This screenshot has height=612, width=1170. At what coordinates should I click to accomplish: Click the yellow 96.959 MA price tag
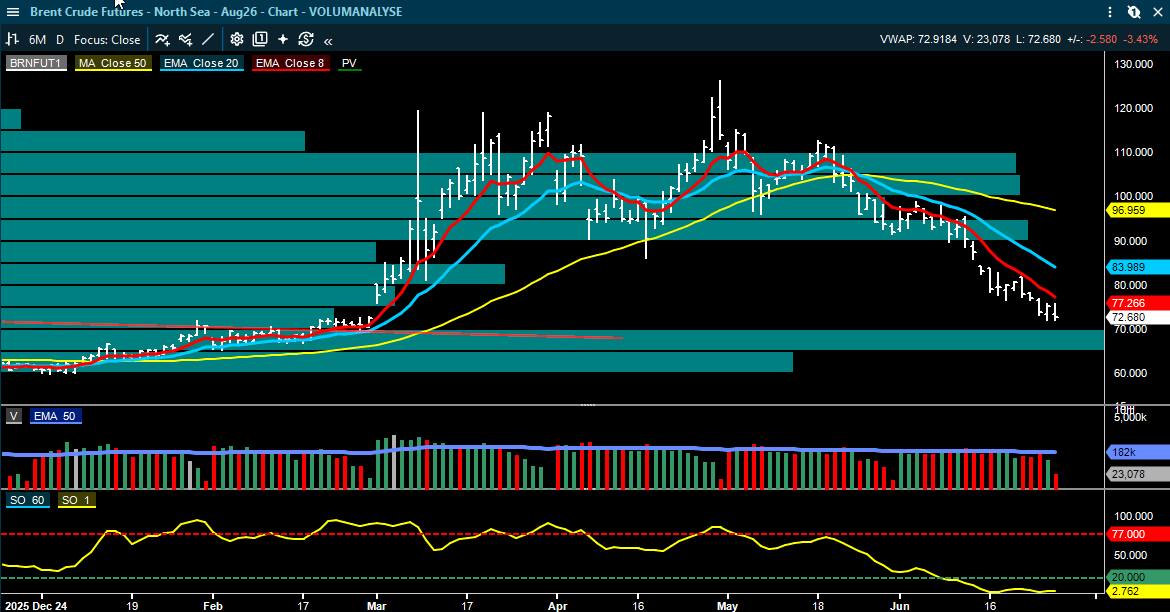pos(1136,210)
